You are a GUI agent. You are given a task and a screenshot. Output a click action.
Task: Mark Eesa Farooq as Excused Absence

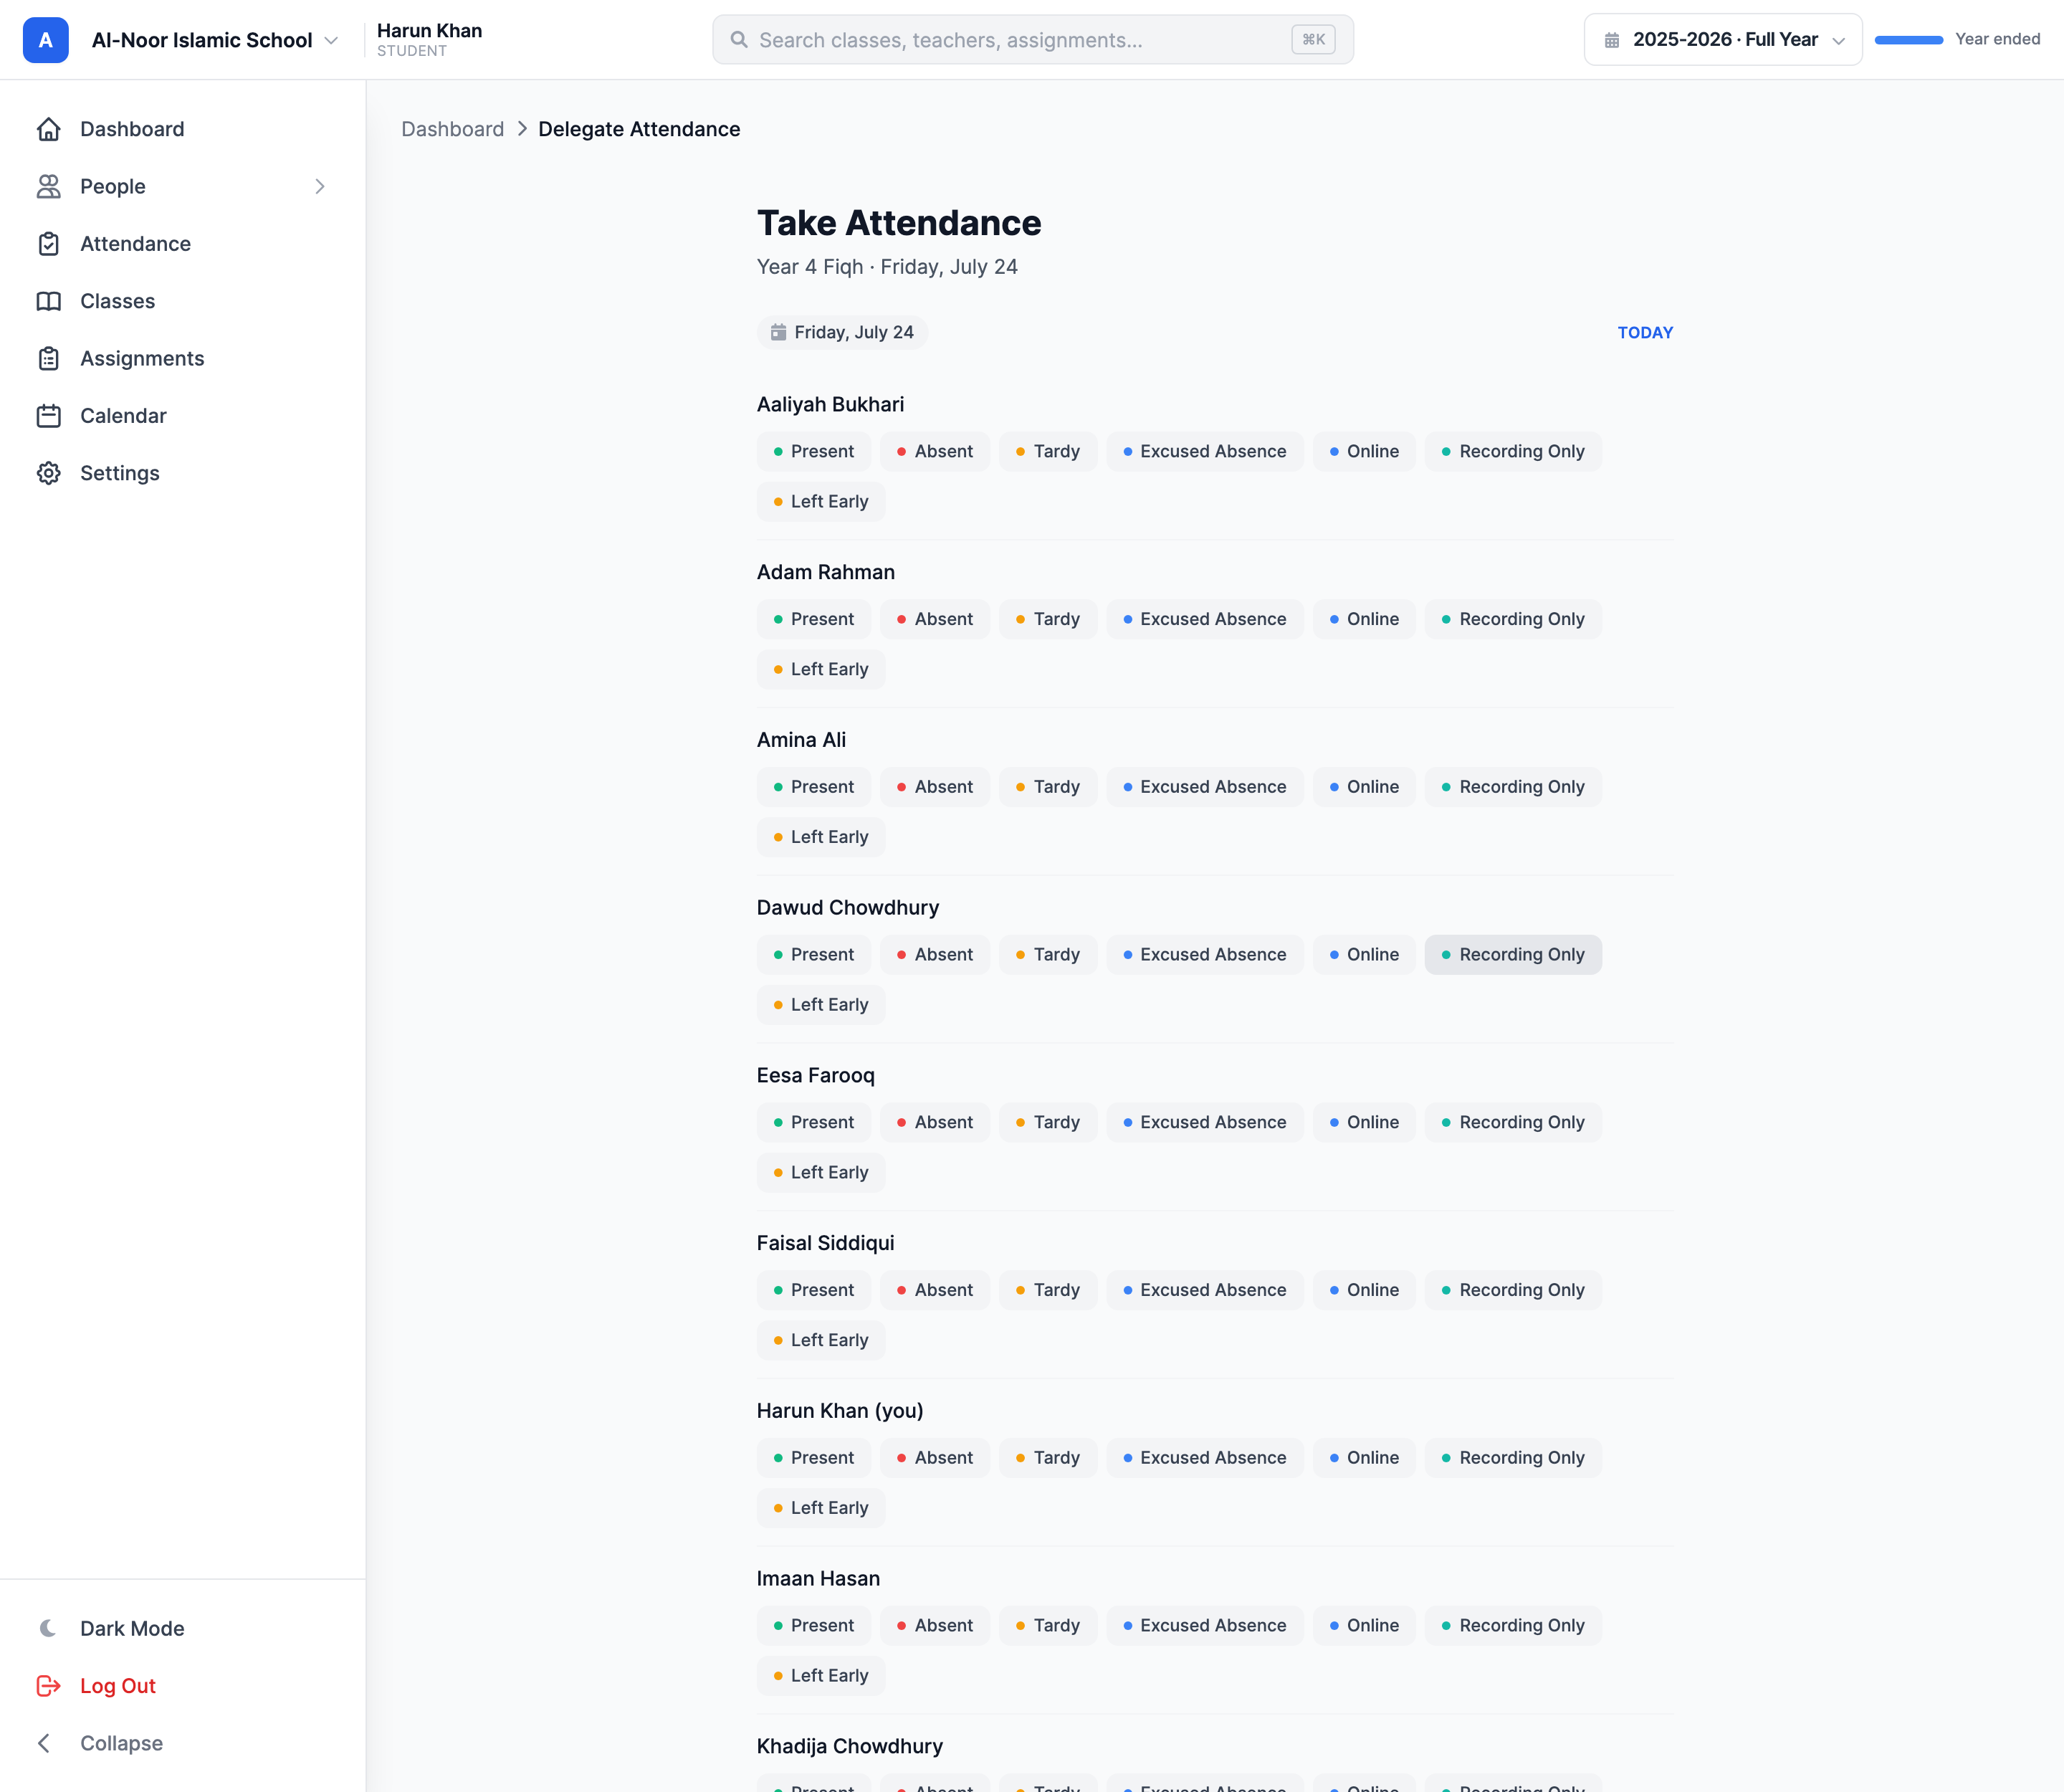point(1205,1122)
